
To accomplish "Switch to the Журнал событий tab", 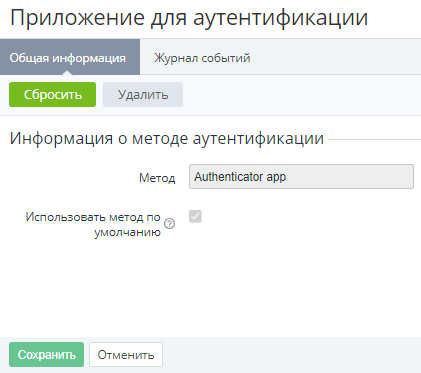I will (x=202, y=58).
